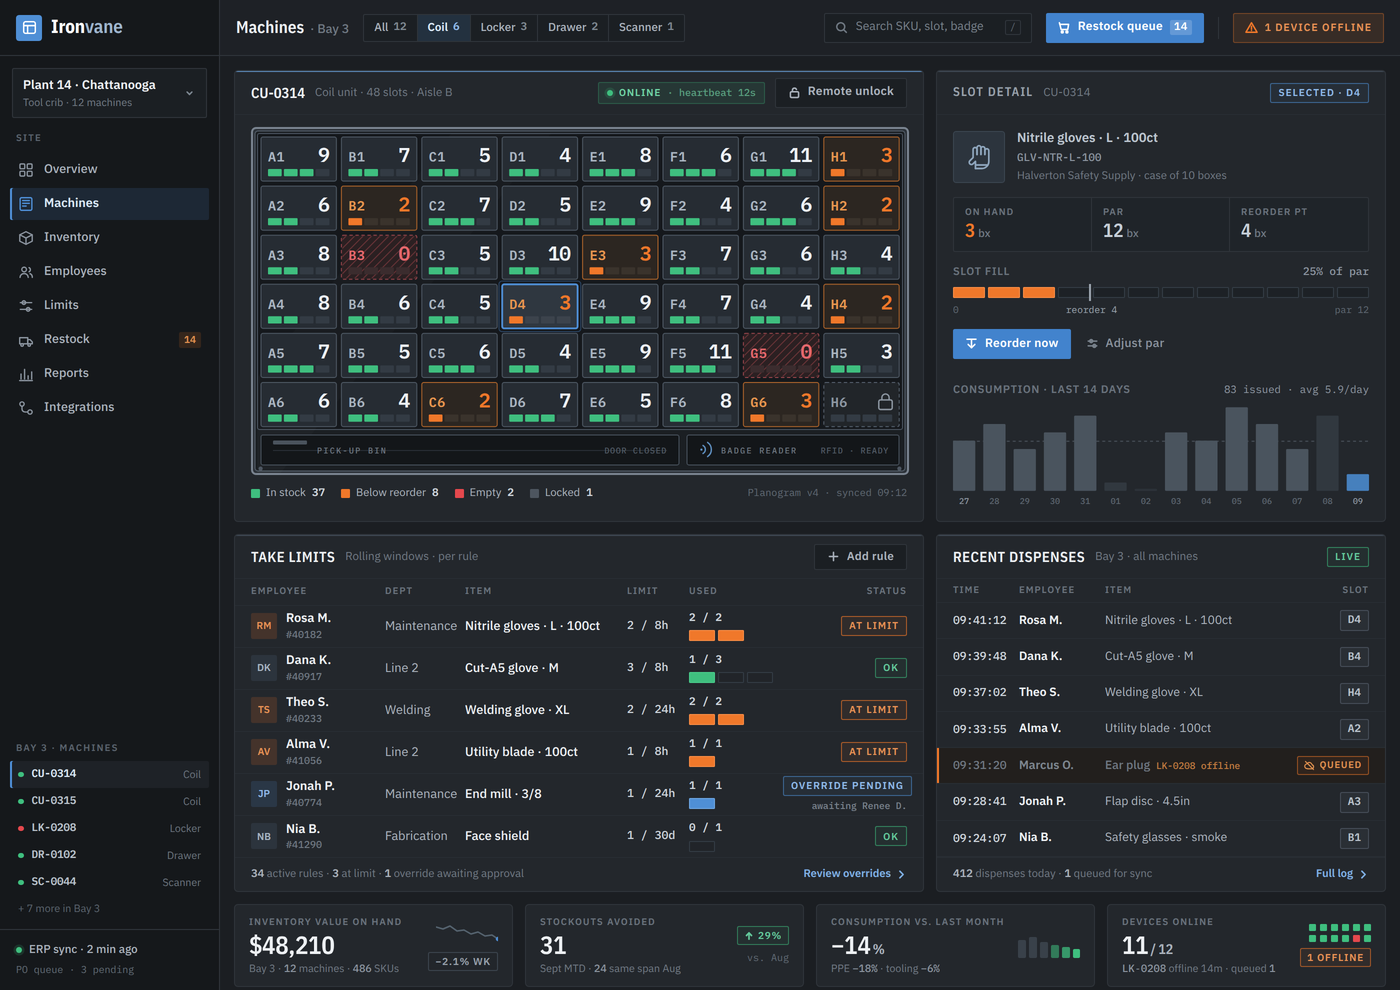Click the 'ERP sync · 2 min ago' status

[77, 949]
